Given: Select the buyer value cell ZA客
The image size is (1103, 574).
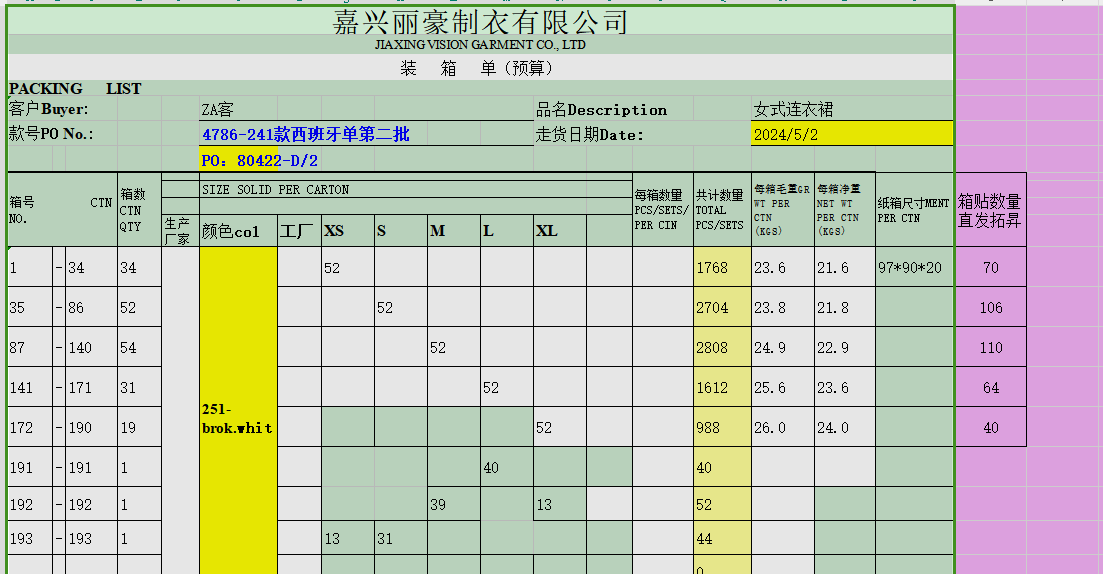Looking at the screenshot, I should pos(218,110).
